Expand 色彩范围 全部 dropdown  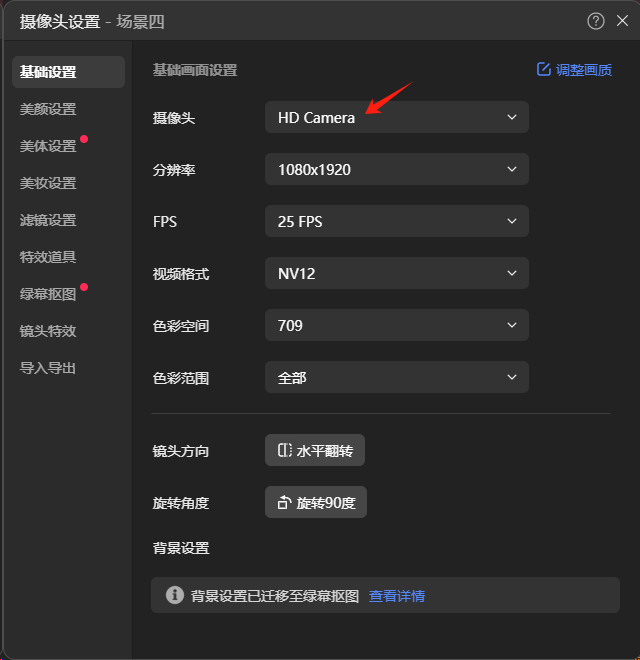pyautogui.click(x=397, y=377)
